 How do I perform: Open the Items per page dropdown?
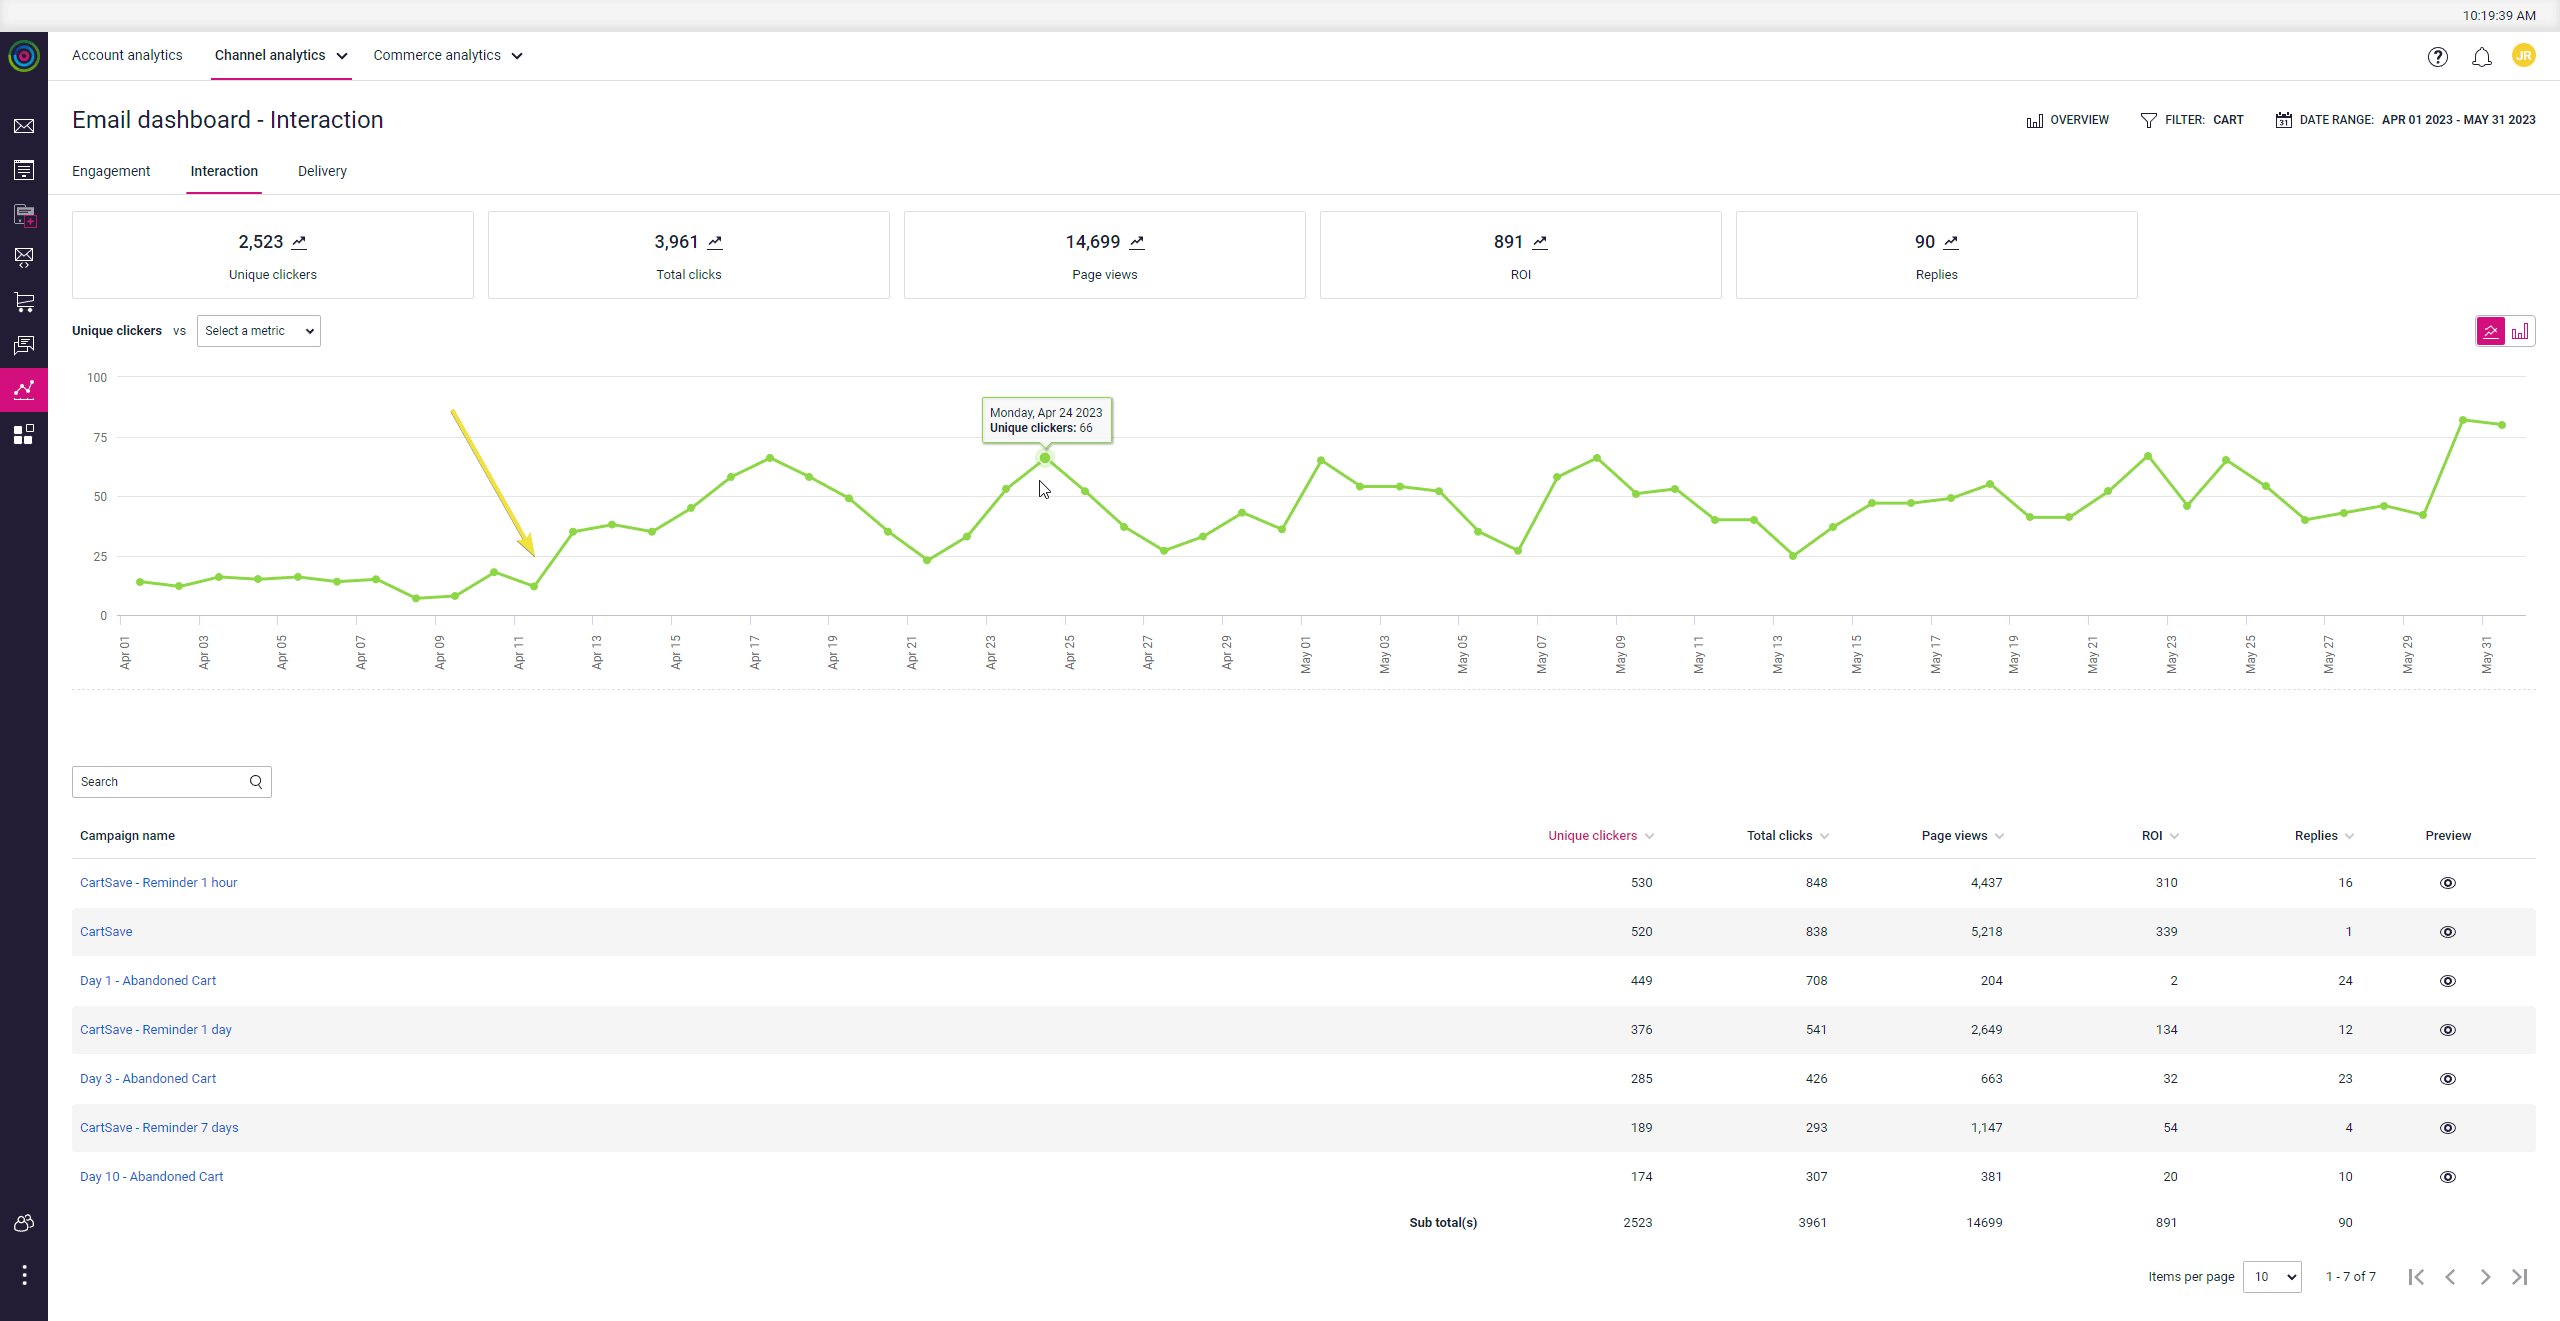[x=2271, y=1277]
